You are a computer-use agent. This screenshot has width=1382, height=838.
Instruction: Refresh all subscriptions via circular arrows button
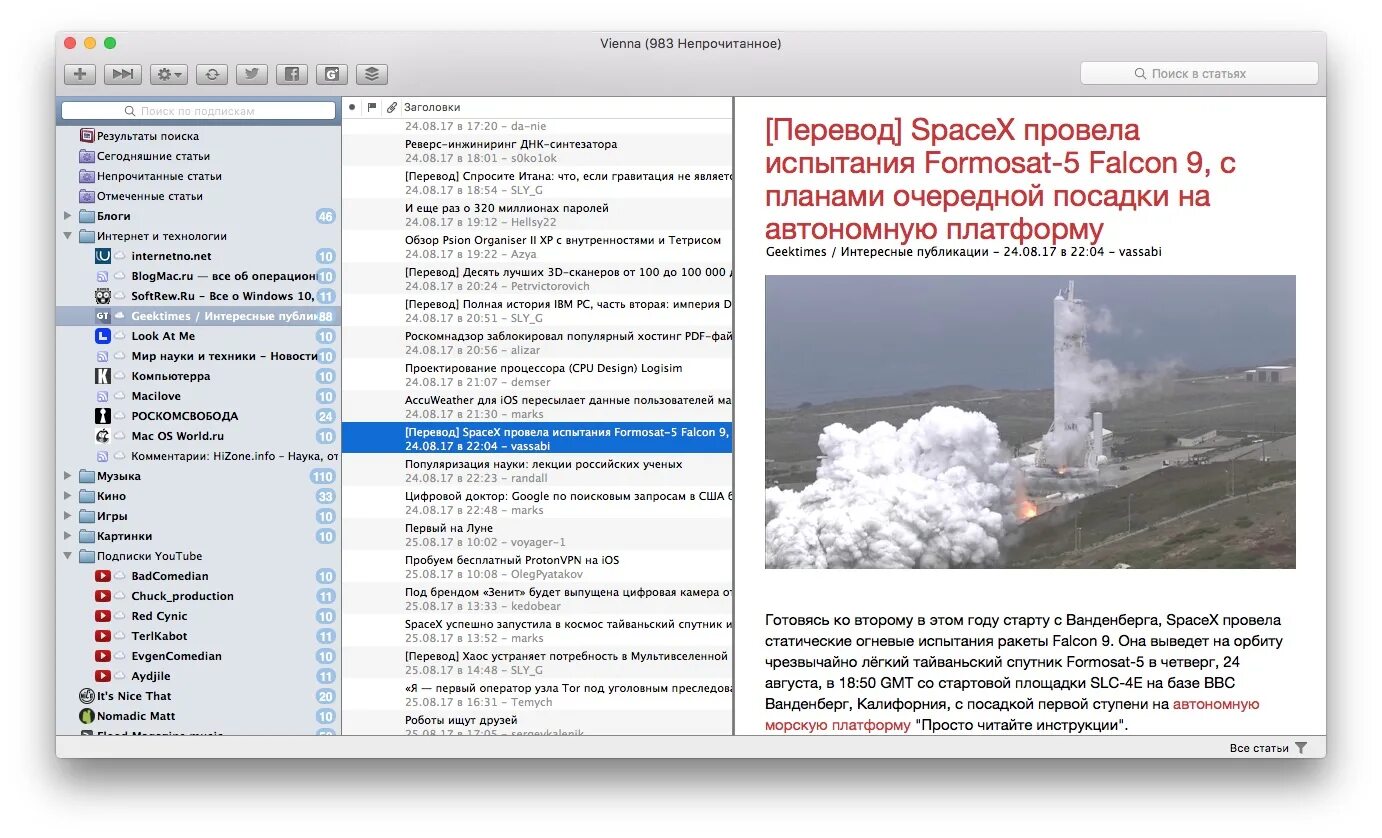pyautogui.click(x=212, y=74)
